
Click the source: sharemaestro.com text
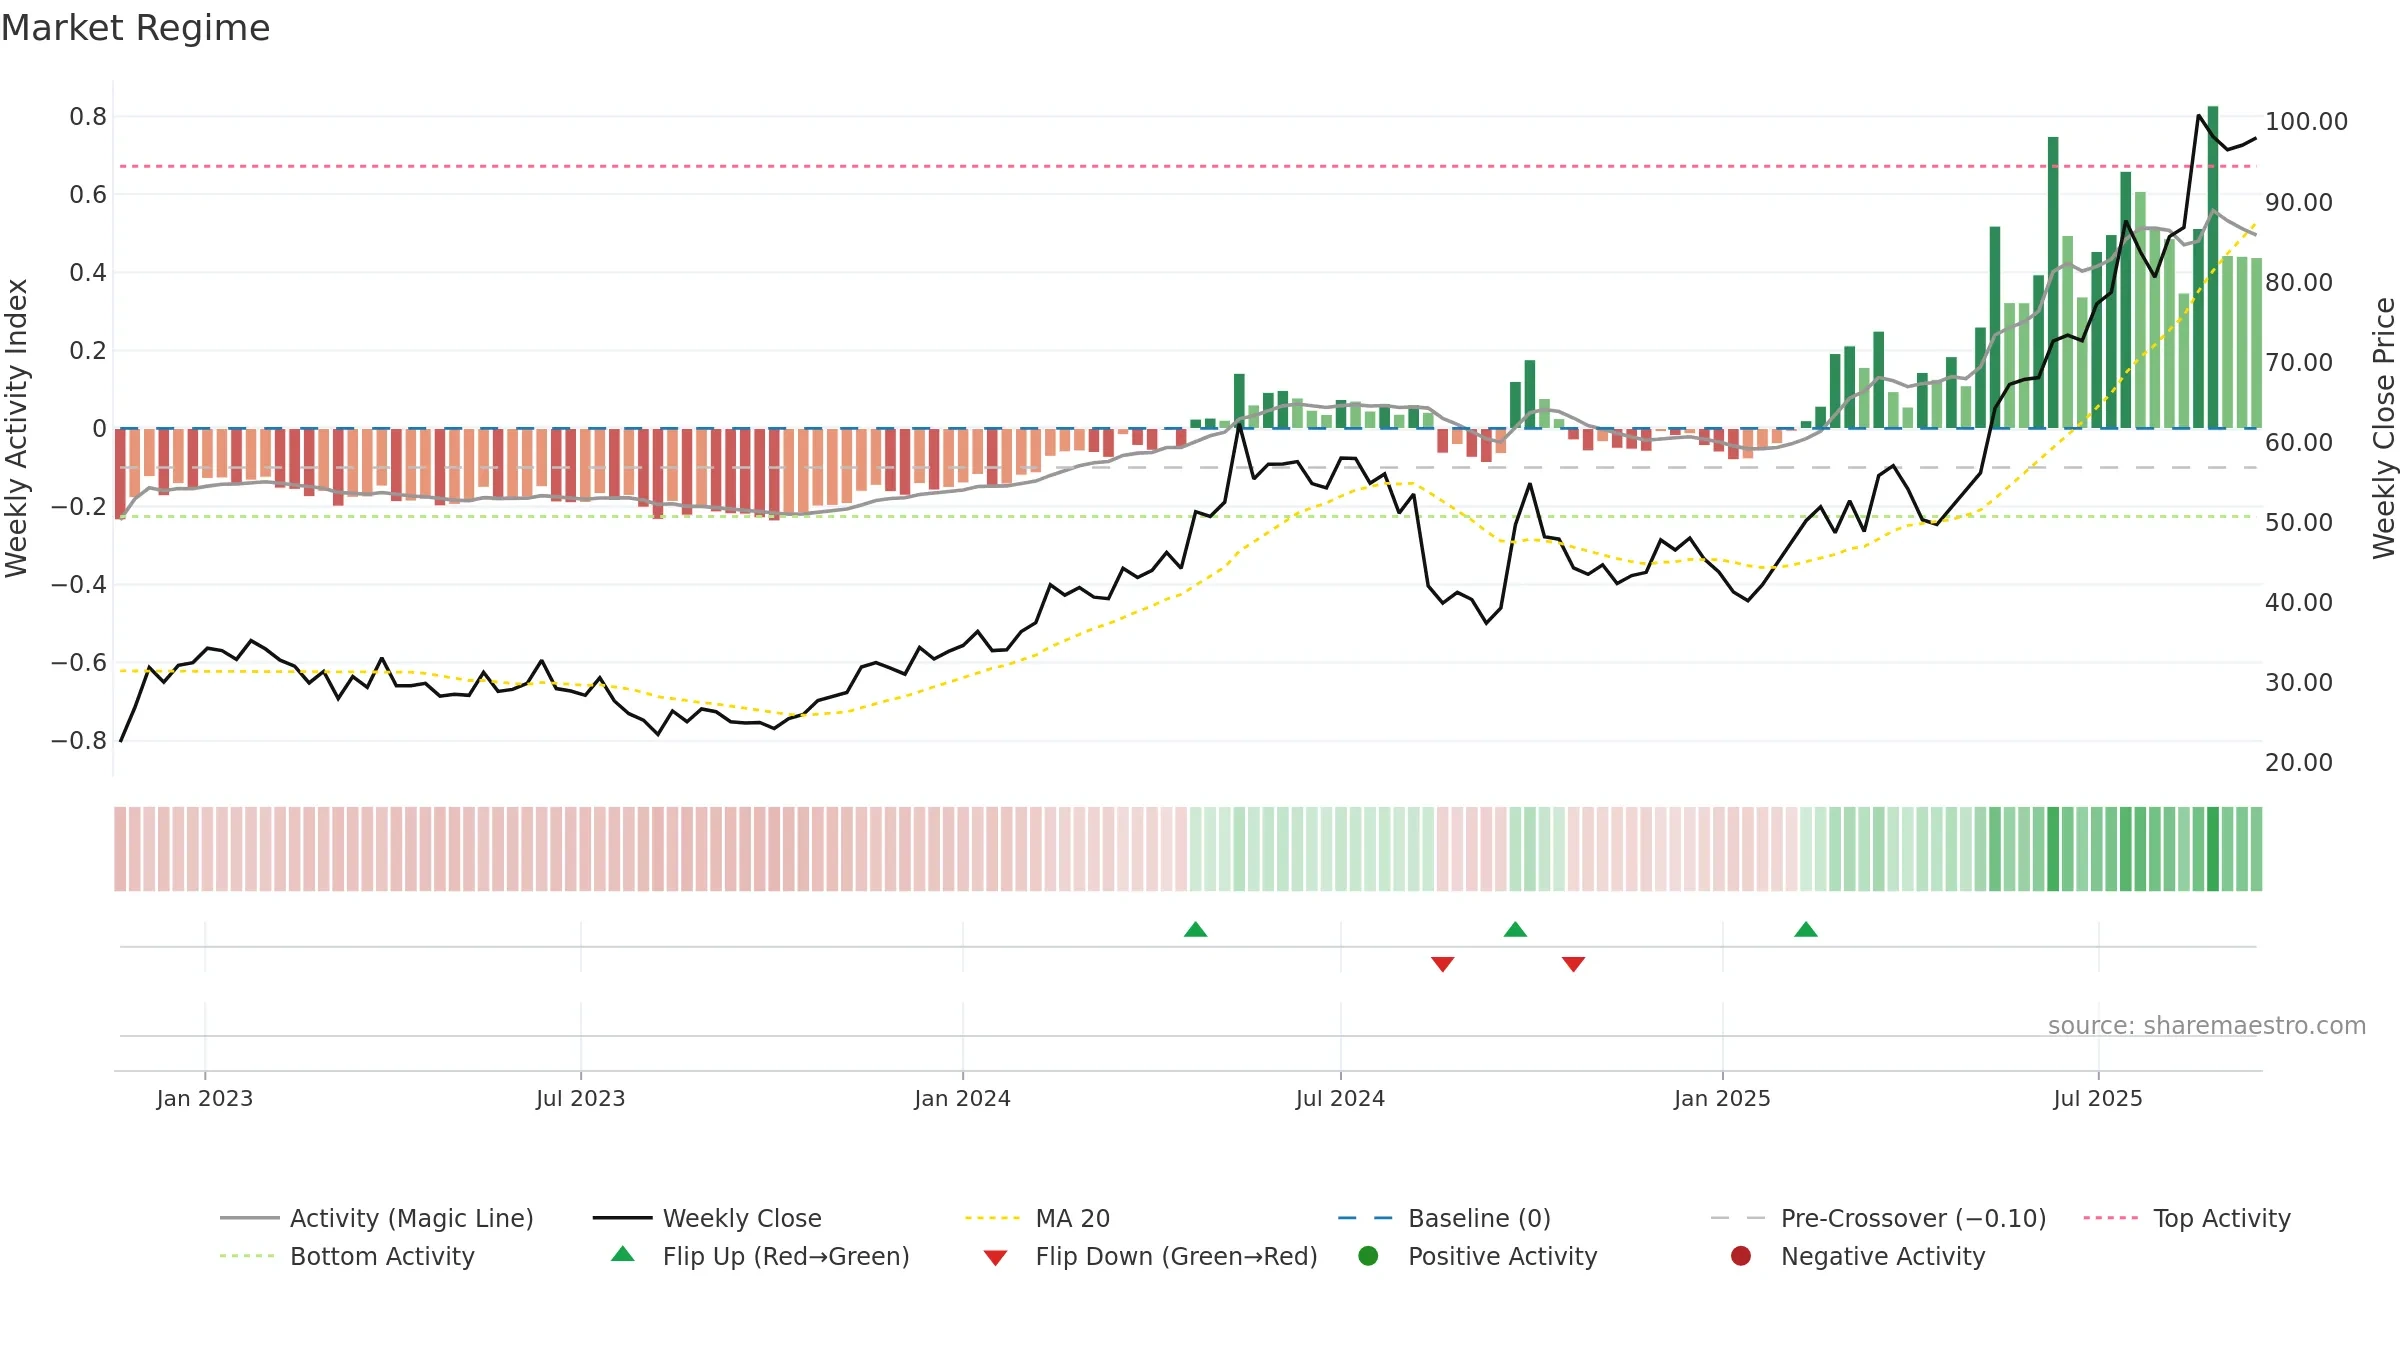click(2207, 1026)
